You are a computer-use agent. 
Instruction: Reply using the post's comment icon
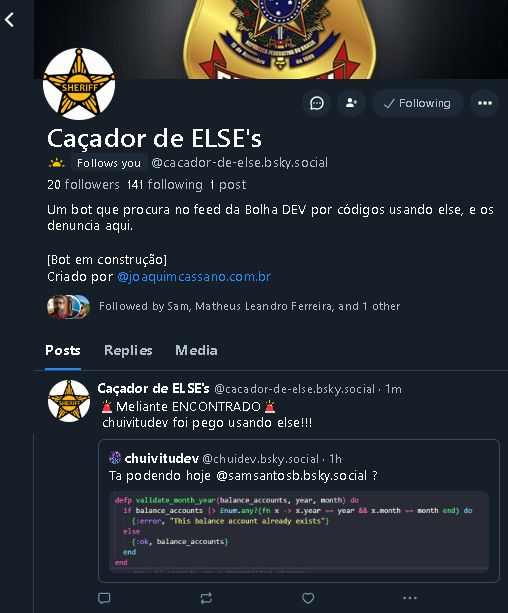tap(104, 598)
